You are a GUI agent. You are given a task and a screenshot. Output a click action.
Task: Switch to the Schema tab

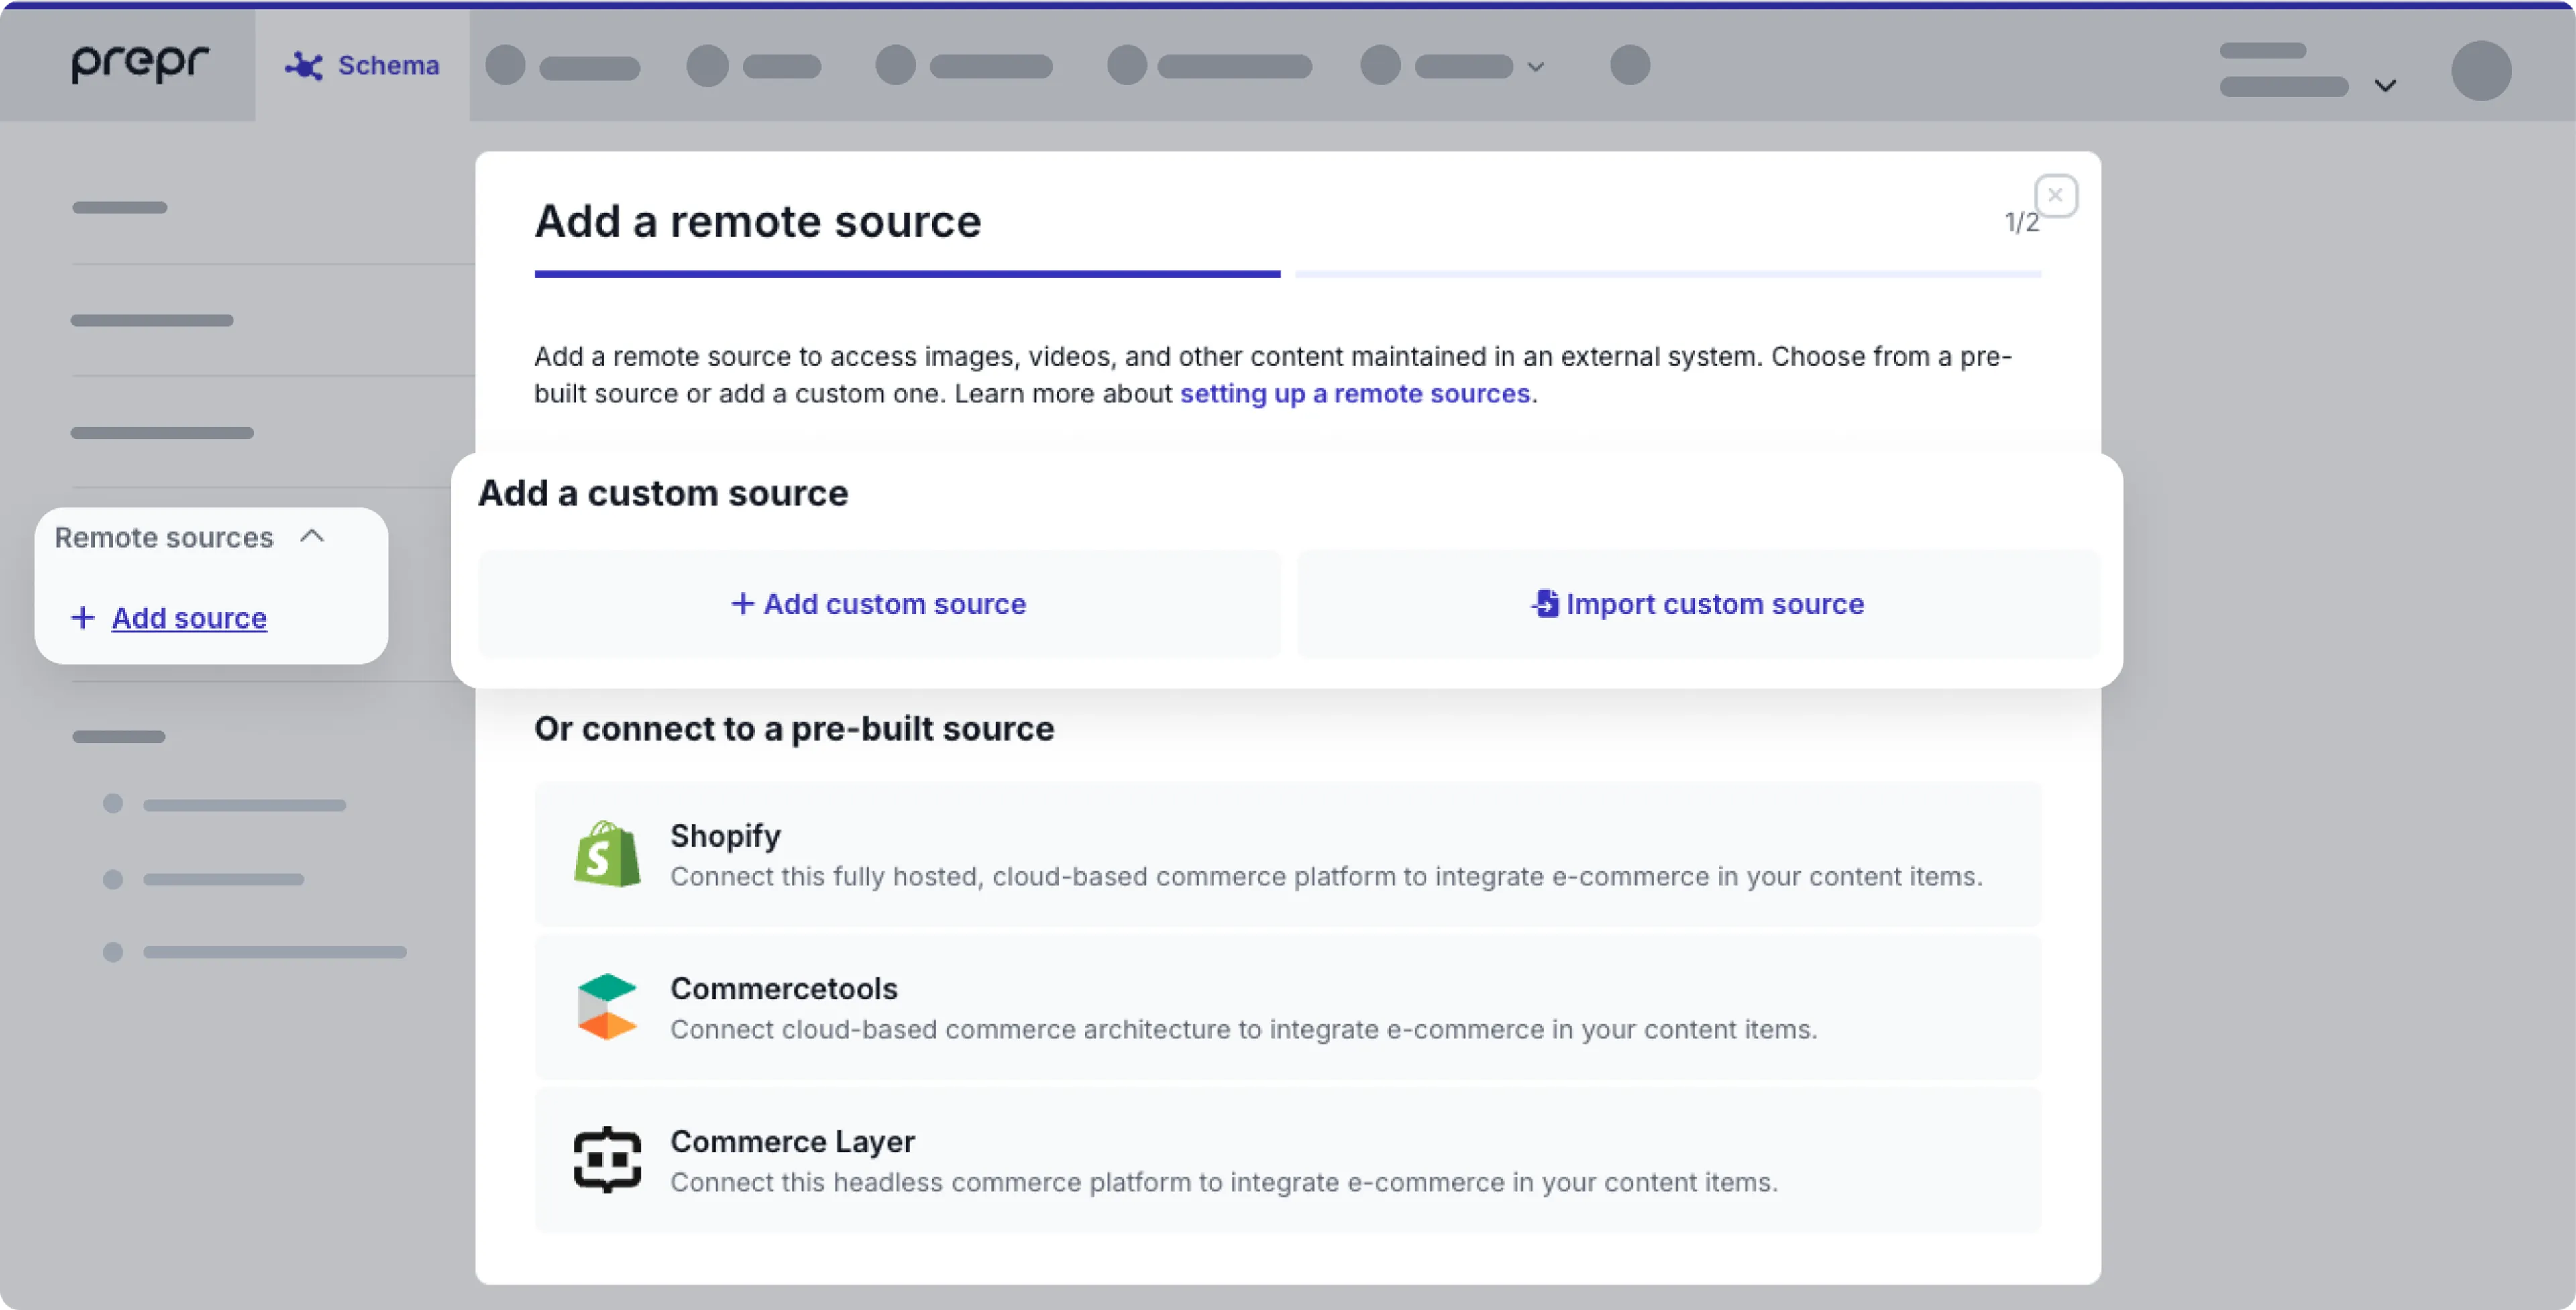click(x=388, y=64)
